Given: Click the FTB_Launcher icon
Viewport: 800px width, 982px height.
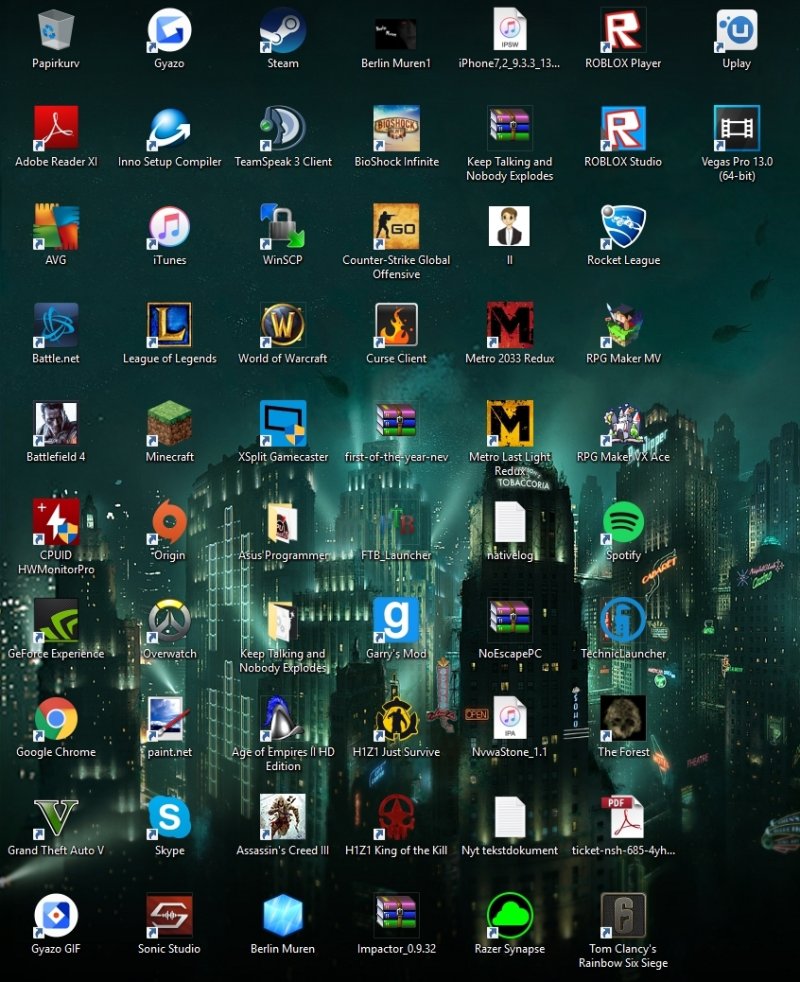Looking at the screenshot, I should 396,522.
